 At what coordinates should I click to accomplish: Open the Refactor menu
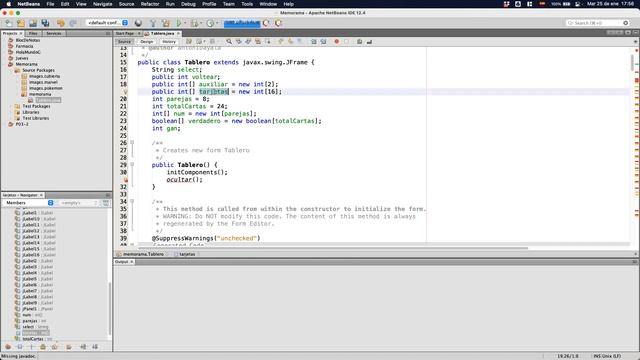(x=150, y=4)
